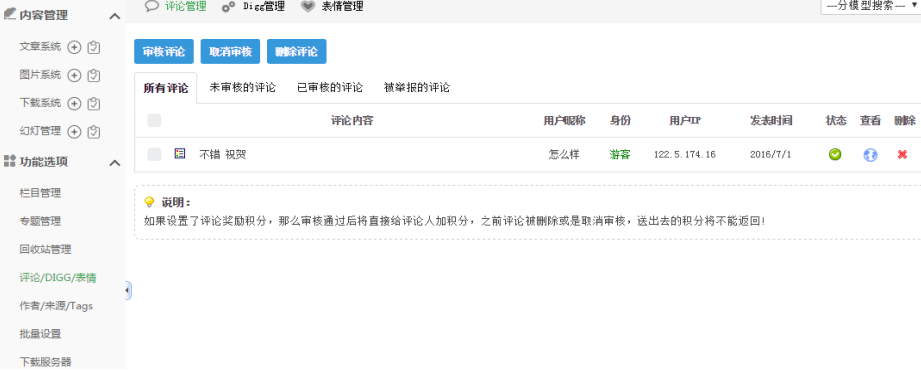Click the user nickname 怎么样
Screen dimensions: 921x381
pyautogui.click(x=564, y=154)
